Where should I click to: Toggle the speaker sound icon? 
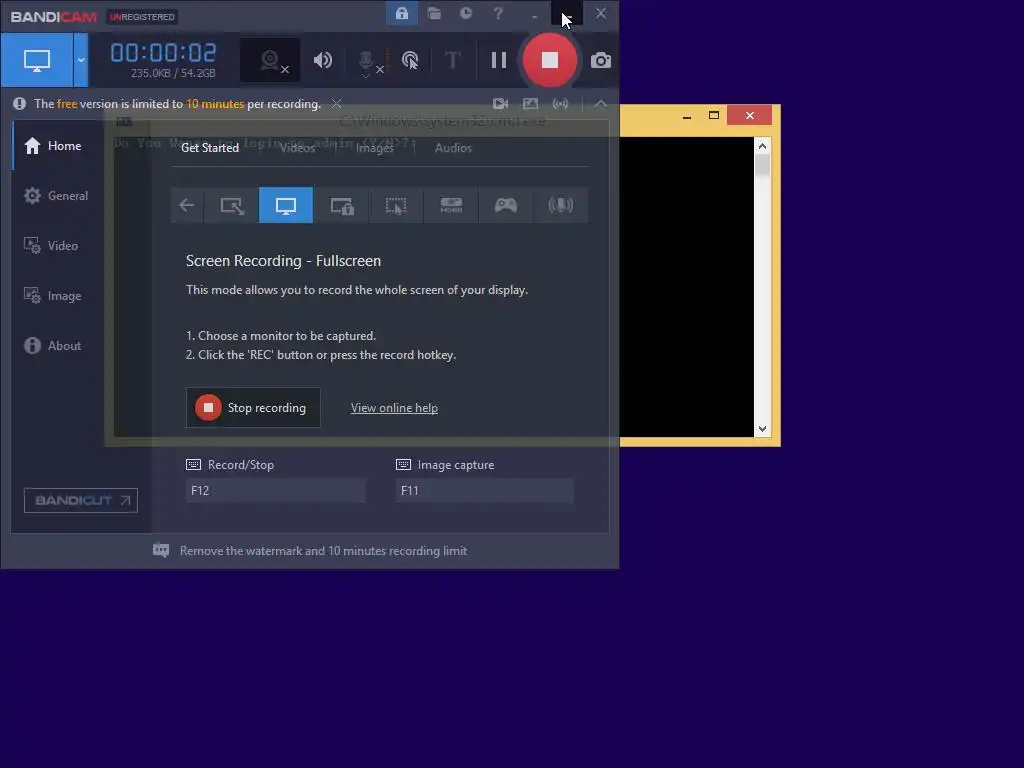pos(323,60)
